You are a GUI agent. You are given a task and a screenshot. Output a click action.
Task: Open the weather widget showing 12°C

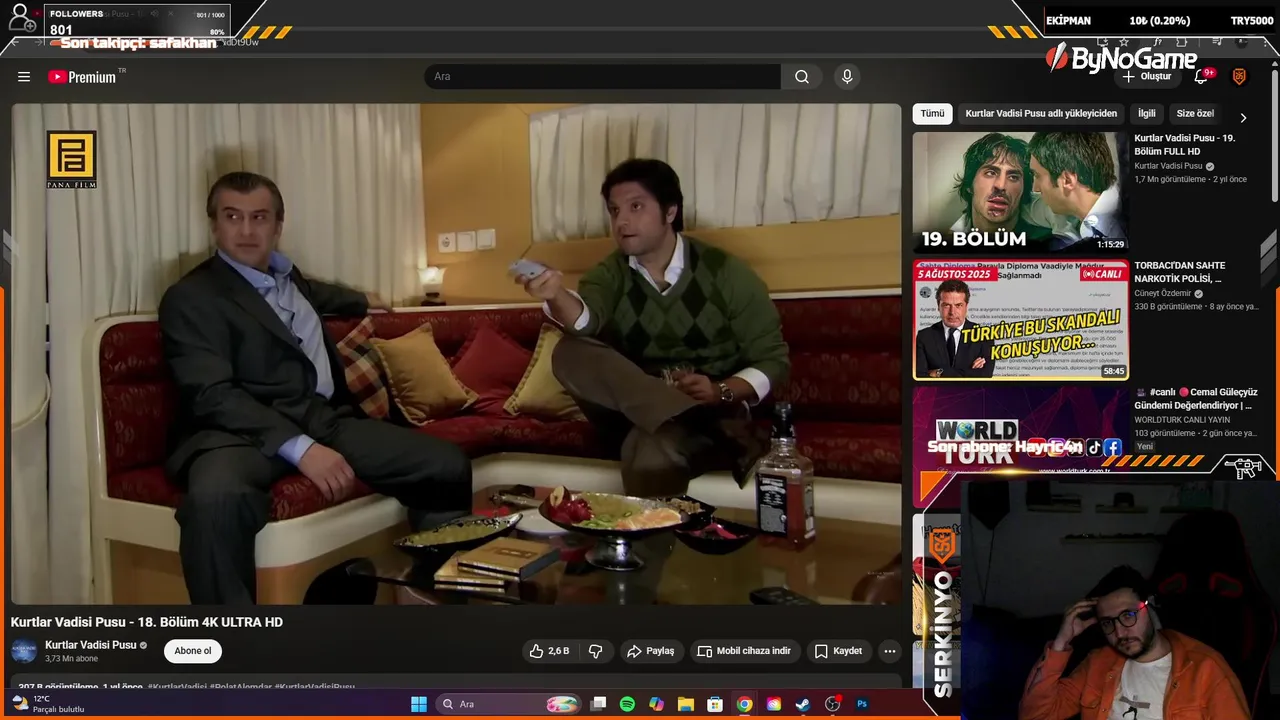47,704
